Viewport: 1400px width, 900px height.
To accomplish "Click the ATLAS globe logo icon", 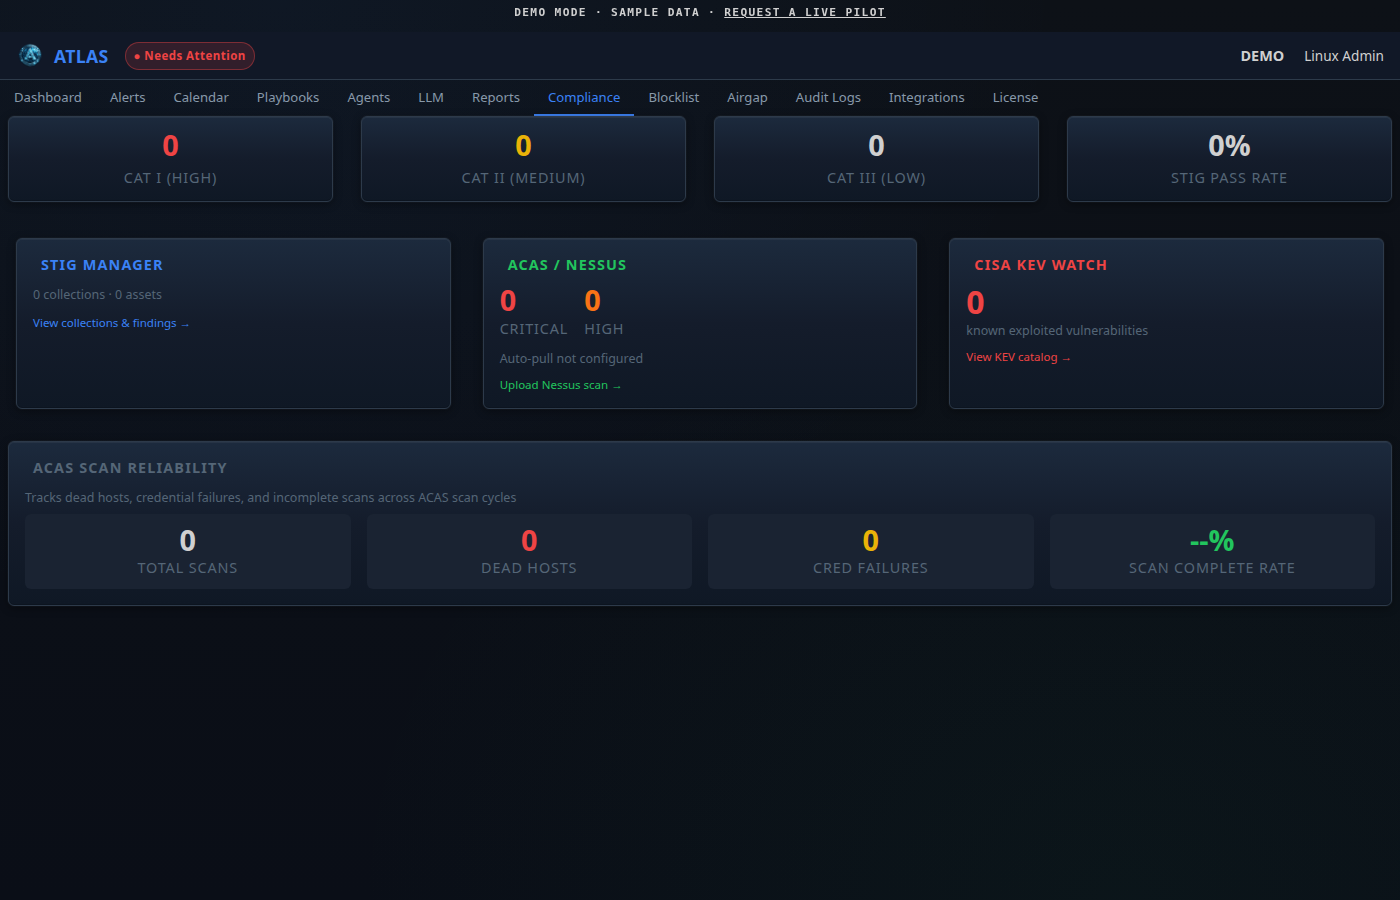I will [x=30, y=55].
